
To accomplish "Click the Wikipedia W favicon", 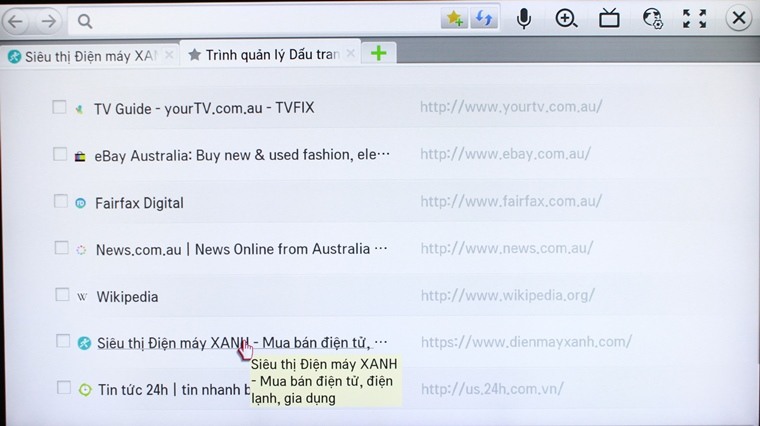I will (82, 297).
